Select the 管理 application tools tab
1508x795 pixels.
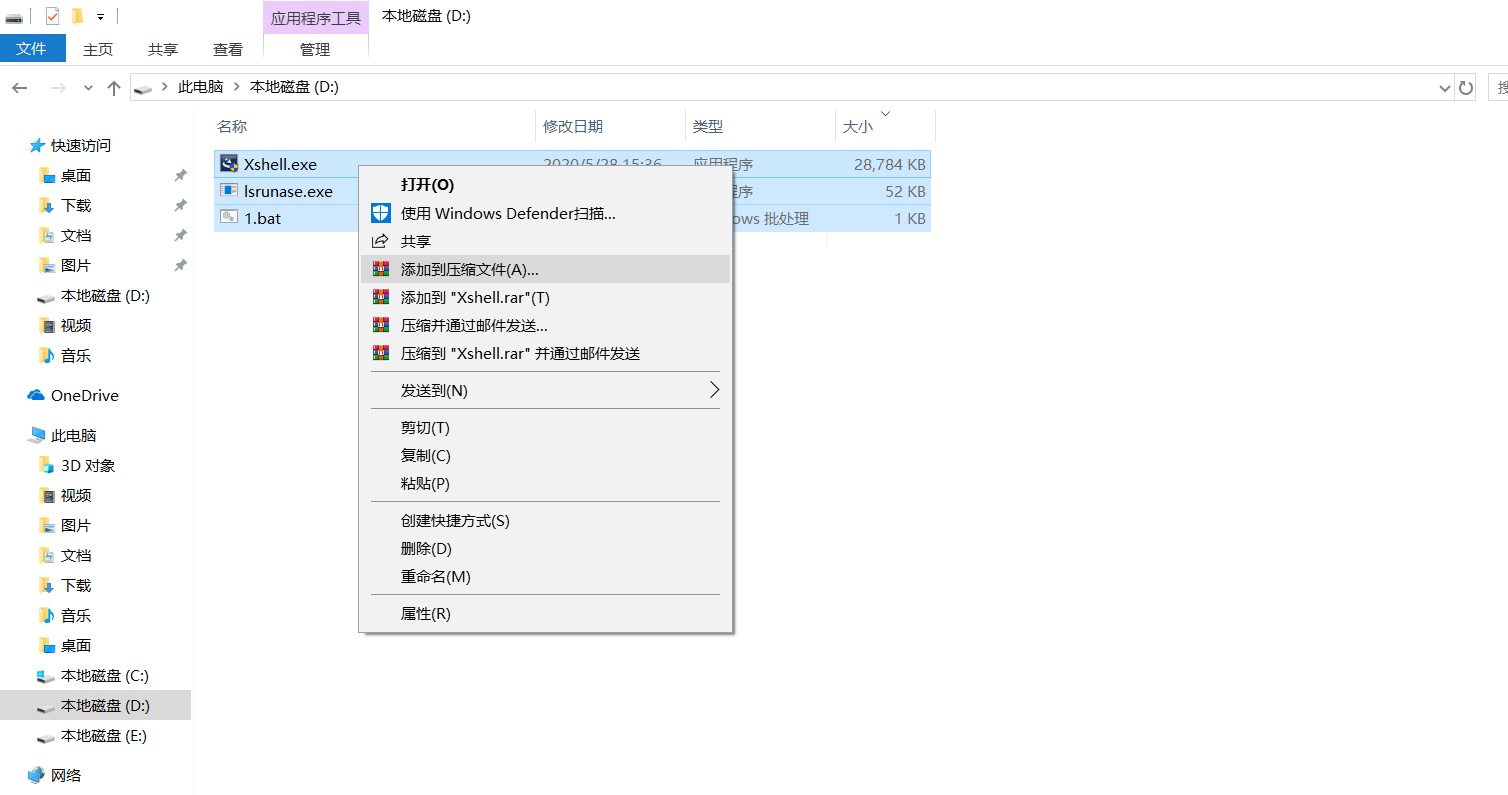pos(315,48)
